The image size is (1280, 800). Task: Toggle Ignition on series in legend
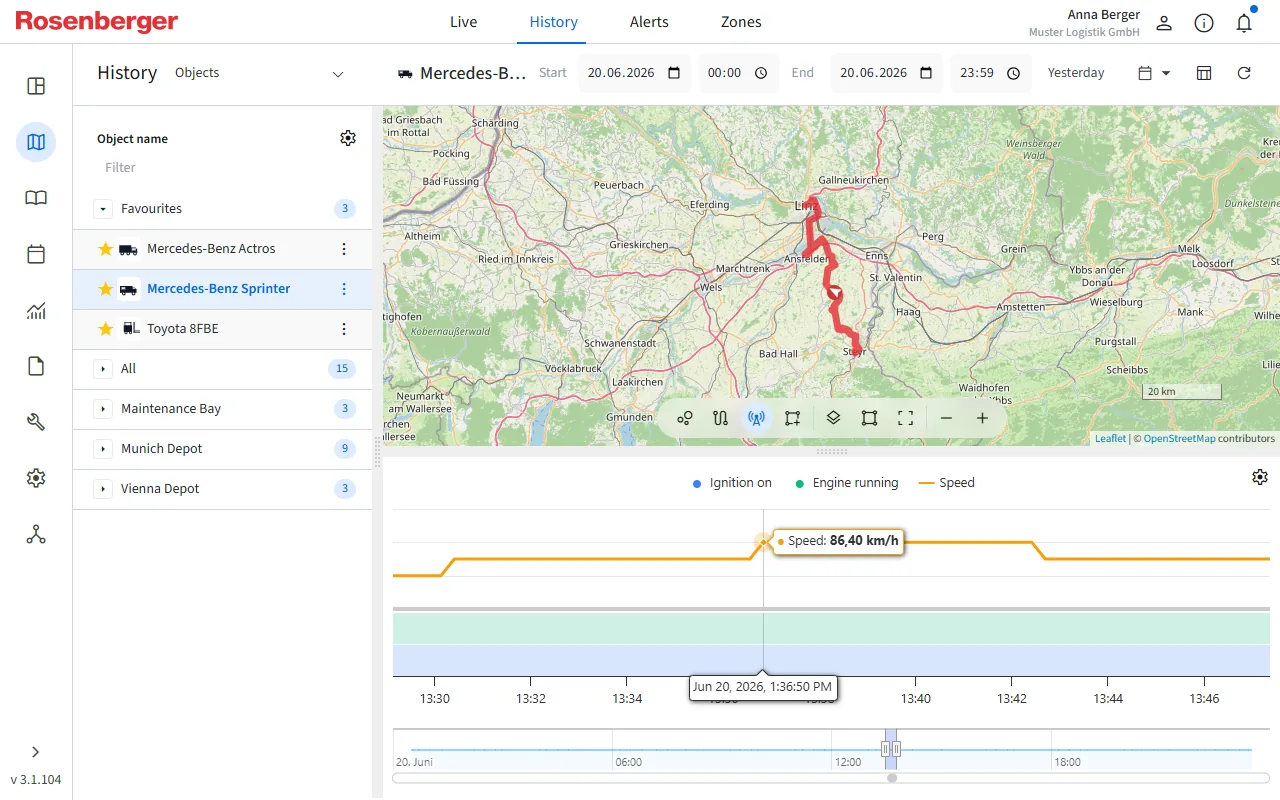point(732,483)
